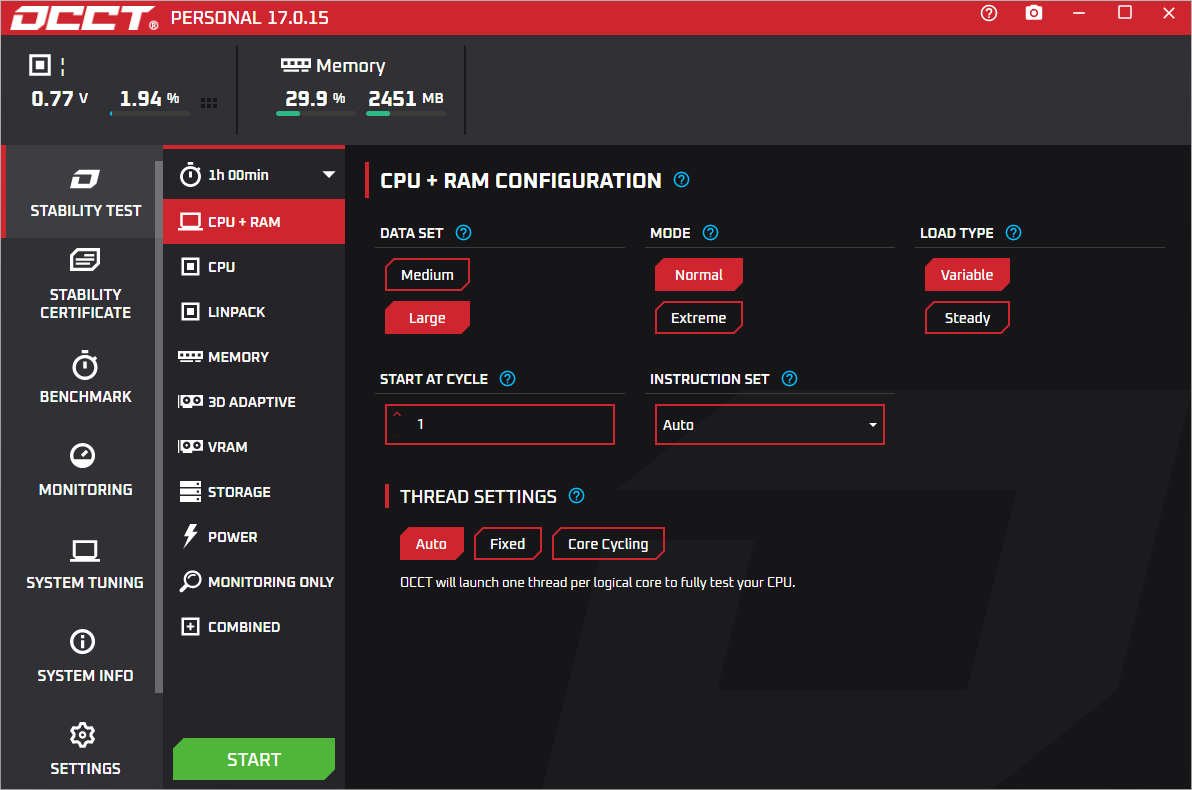
Task: Select the CPU test
Action: pyautogui.click(x=254, y=267)
